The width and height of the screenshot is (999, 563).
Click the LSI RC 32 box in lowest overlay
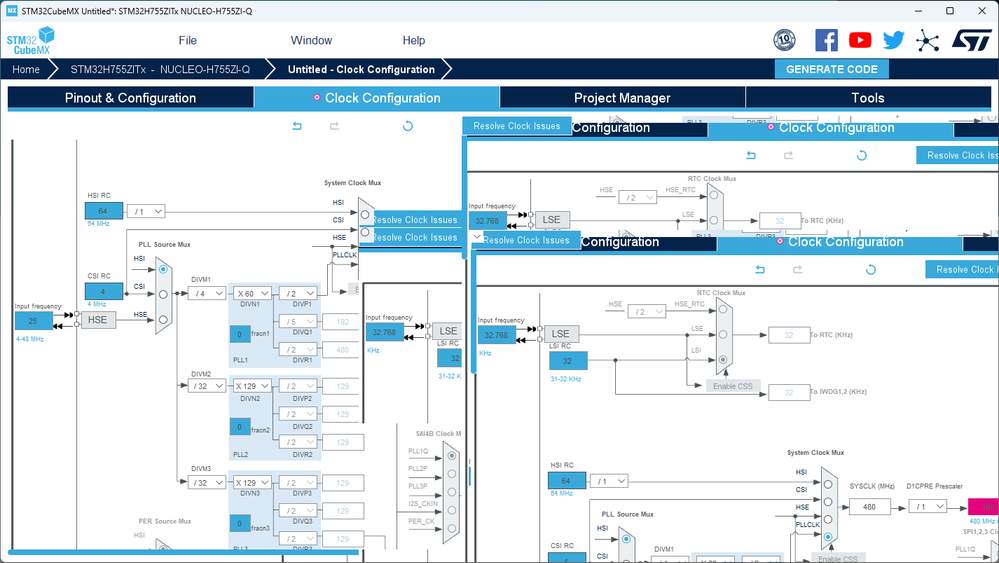coord(567,360)
